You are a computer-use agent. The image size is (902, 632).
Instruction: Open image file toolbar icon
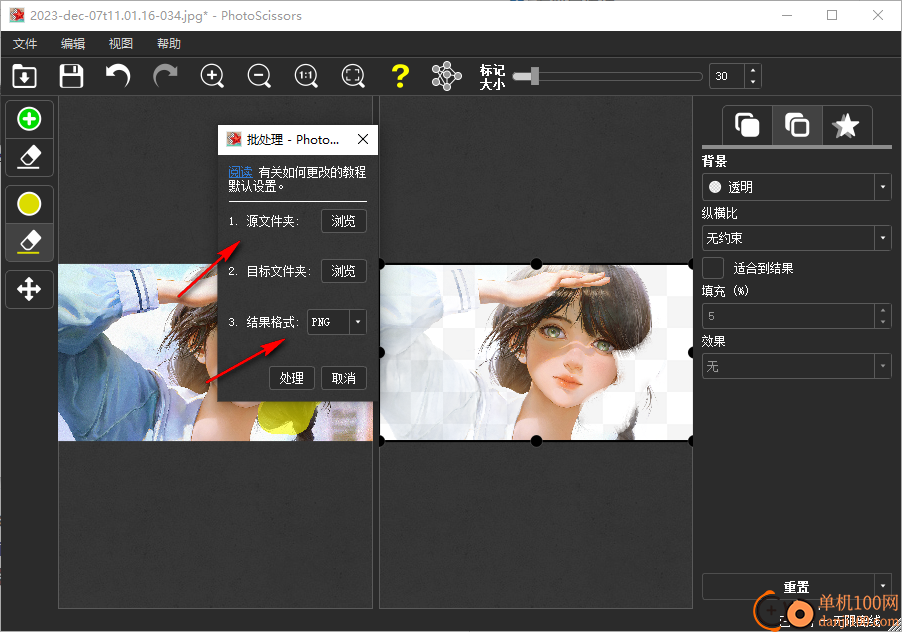(24, 76)
